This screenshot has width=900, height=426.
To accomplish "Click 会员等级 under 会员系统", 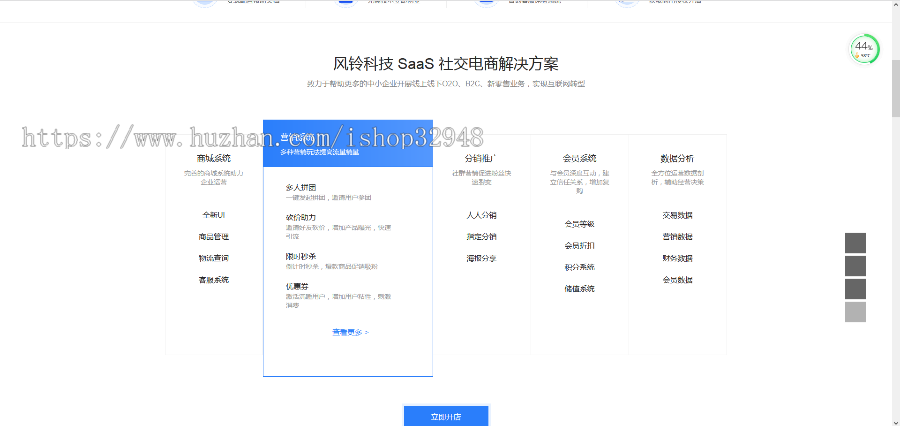I will pyautogui.click(x=579, y=224).
